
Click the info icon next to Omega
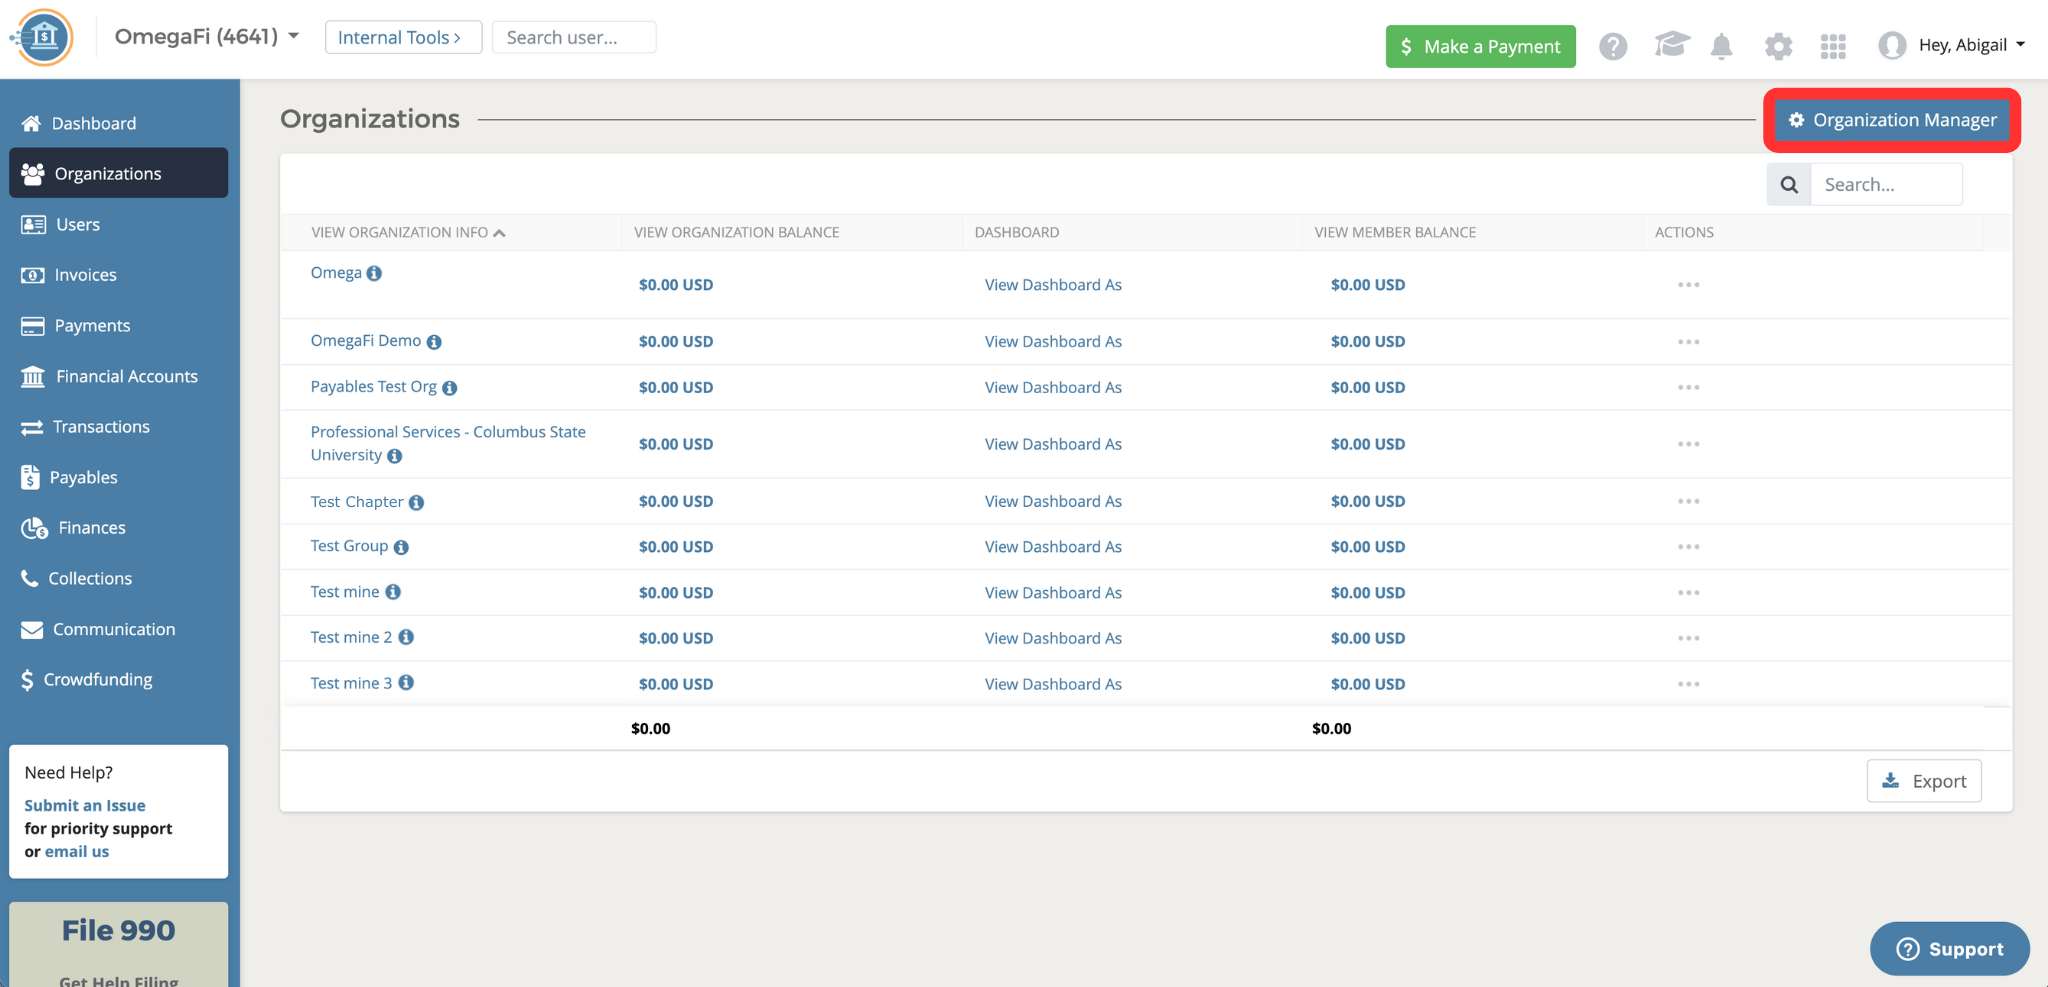point(374,273)
